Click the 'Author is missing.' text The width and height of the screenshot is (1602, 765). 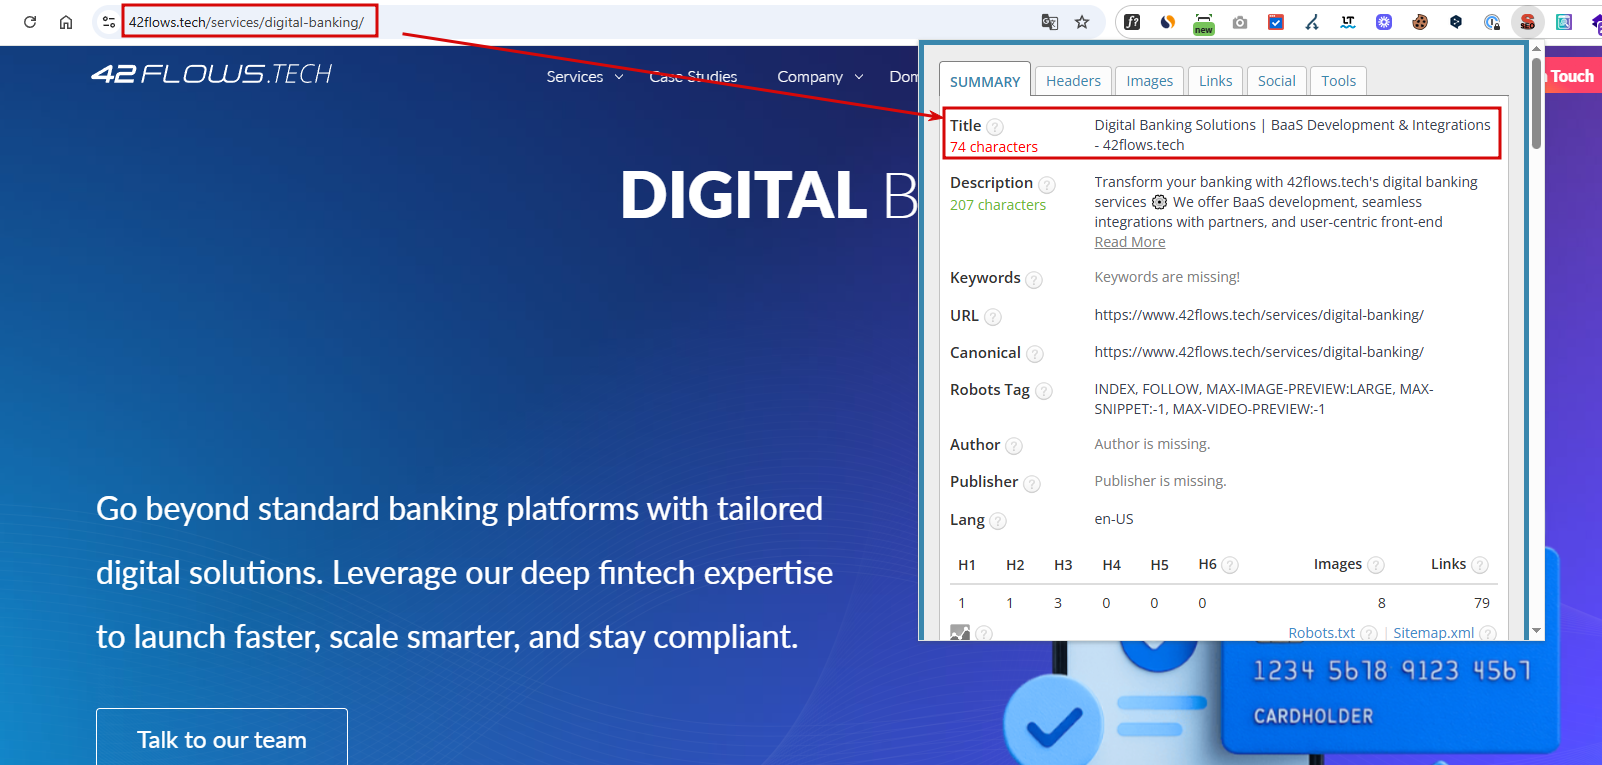click(x=1152, y=444)
